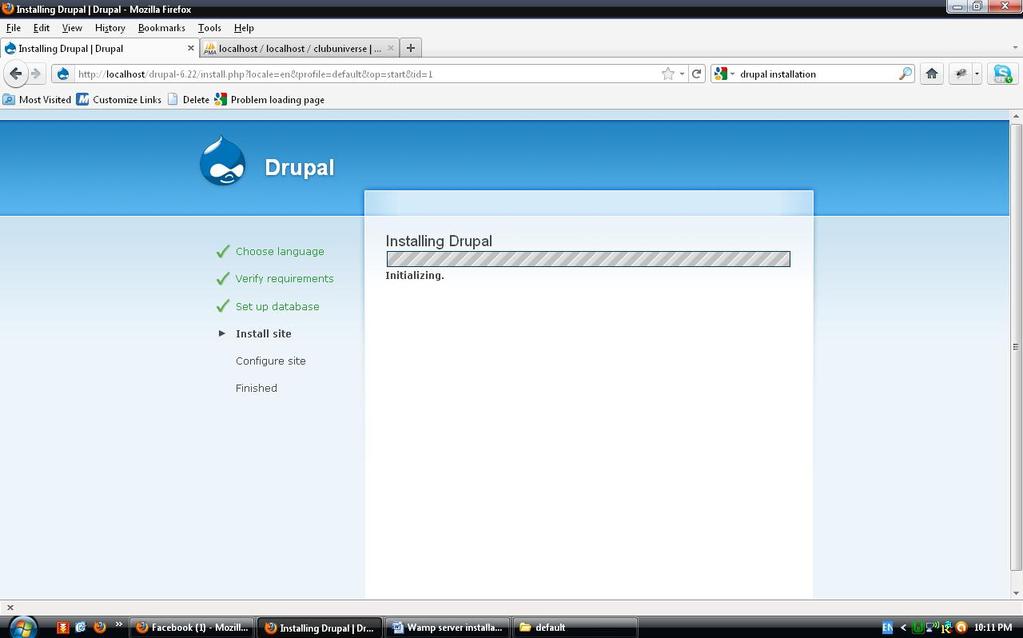
Task: Click the pushpin toolbar icon
Action: coord(960,74)
